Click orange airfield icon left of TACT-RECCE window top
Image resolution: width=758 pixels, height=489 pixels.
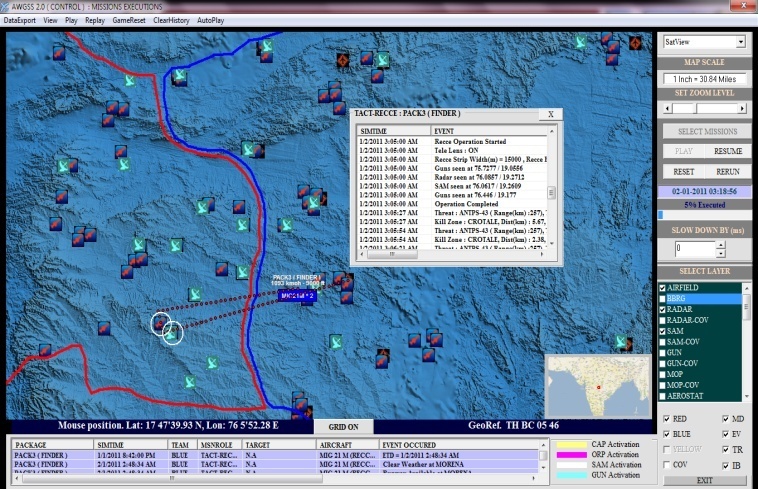click(x=343, y=60)
